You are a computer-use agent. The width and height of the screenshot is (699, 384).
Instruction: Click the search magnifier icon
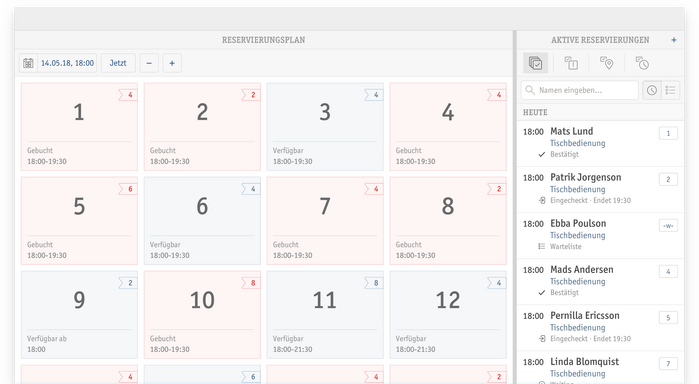tap(530, 90)
